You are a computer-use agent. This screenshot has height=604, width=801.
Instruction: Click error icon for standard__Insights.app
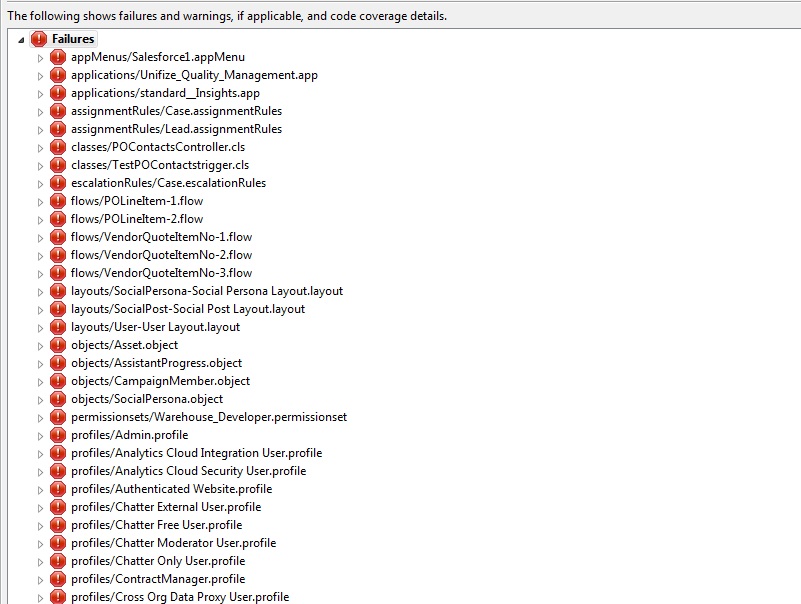point(58,93)
